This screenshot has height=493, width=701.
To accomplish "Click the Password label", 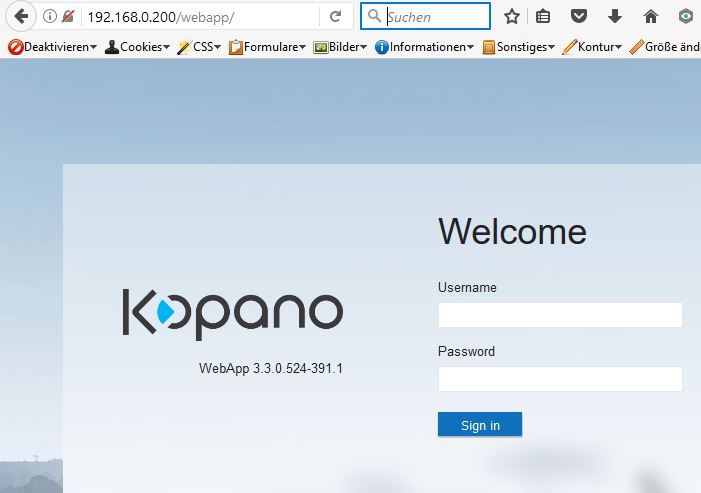I will coord(466,351).
